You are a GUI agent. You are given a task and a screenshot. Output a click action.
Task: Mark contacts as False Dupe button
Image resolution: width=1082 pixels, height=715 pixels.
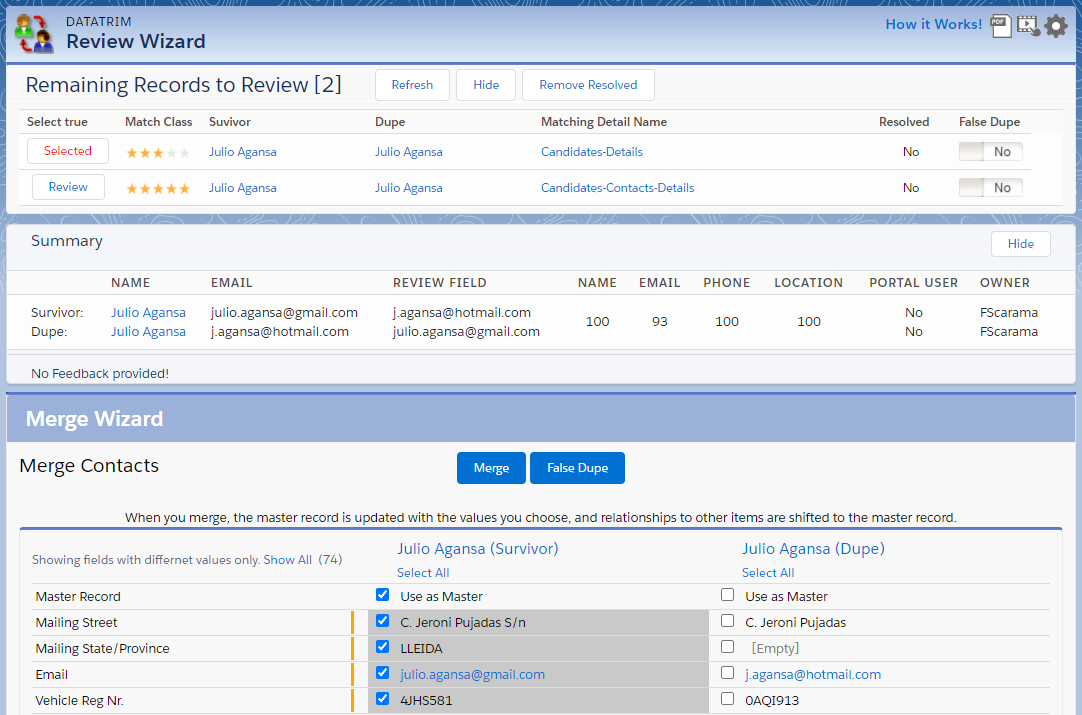577,468
